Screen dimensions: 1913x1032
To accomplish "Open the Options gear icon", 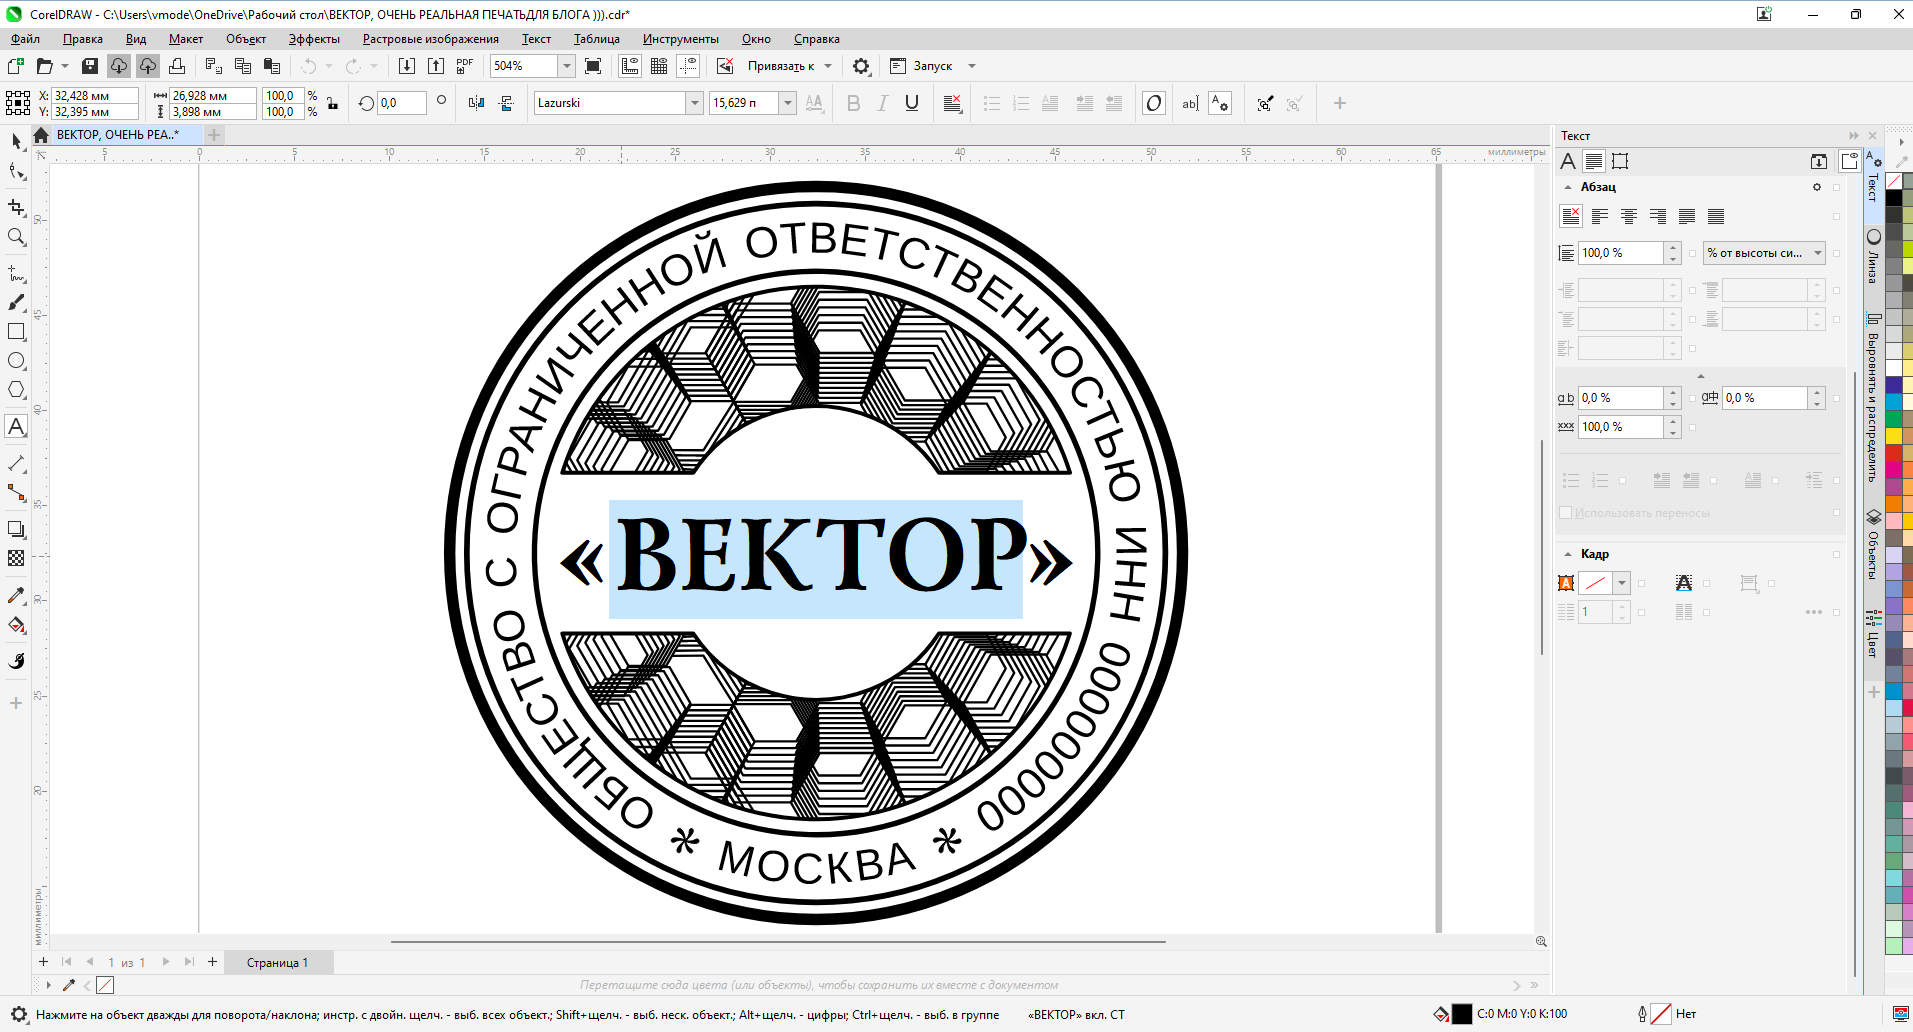I will (861, 66).
